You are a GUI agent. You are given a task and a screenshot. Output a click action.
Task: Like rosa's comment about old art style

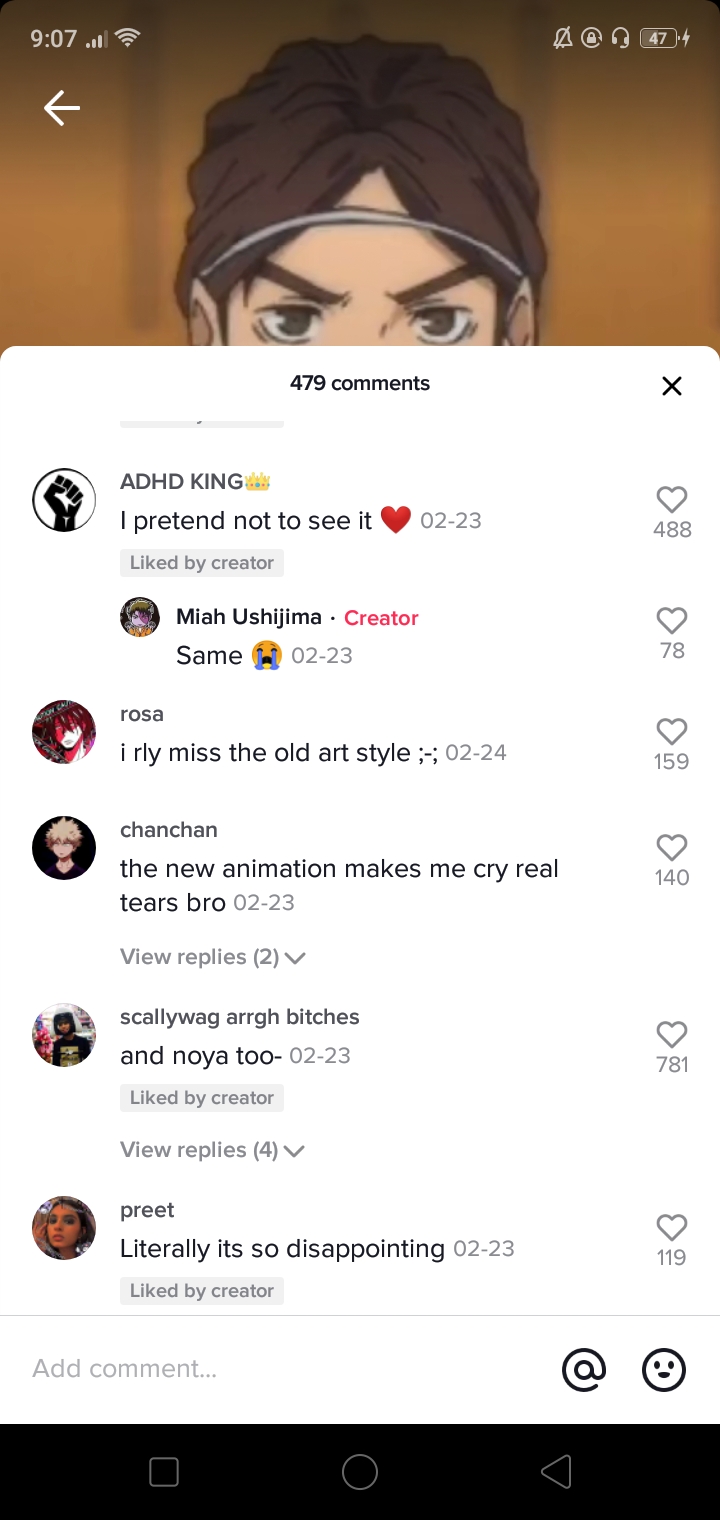coord(672,732)
